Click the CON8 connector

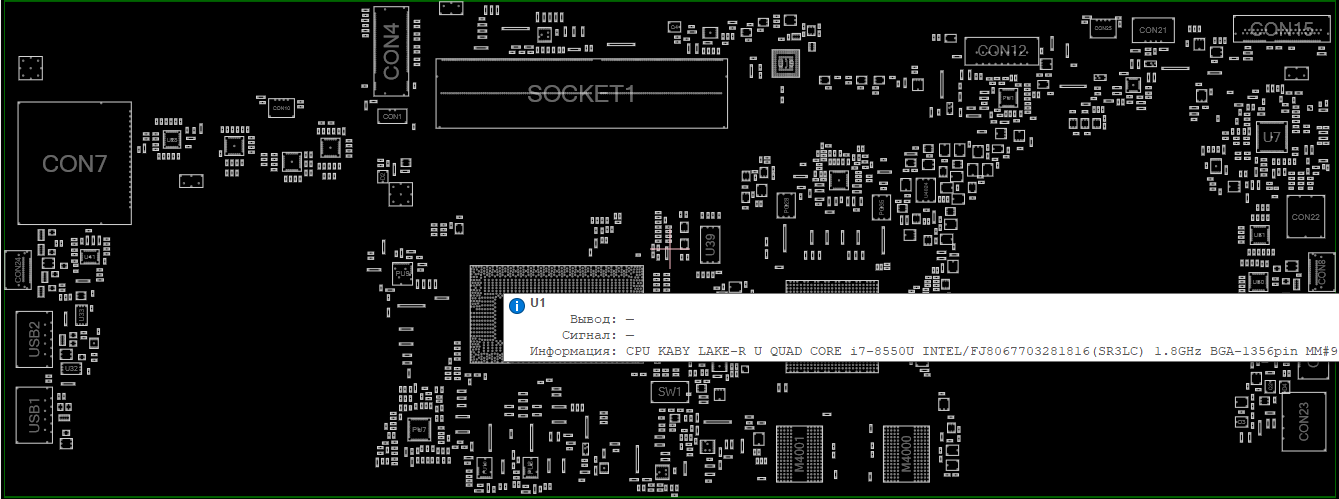pos(1321,271)
